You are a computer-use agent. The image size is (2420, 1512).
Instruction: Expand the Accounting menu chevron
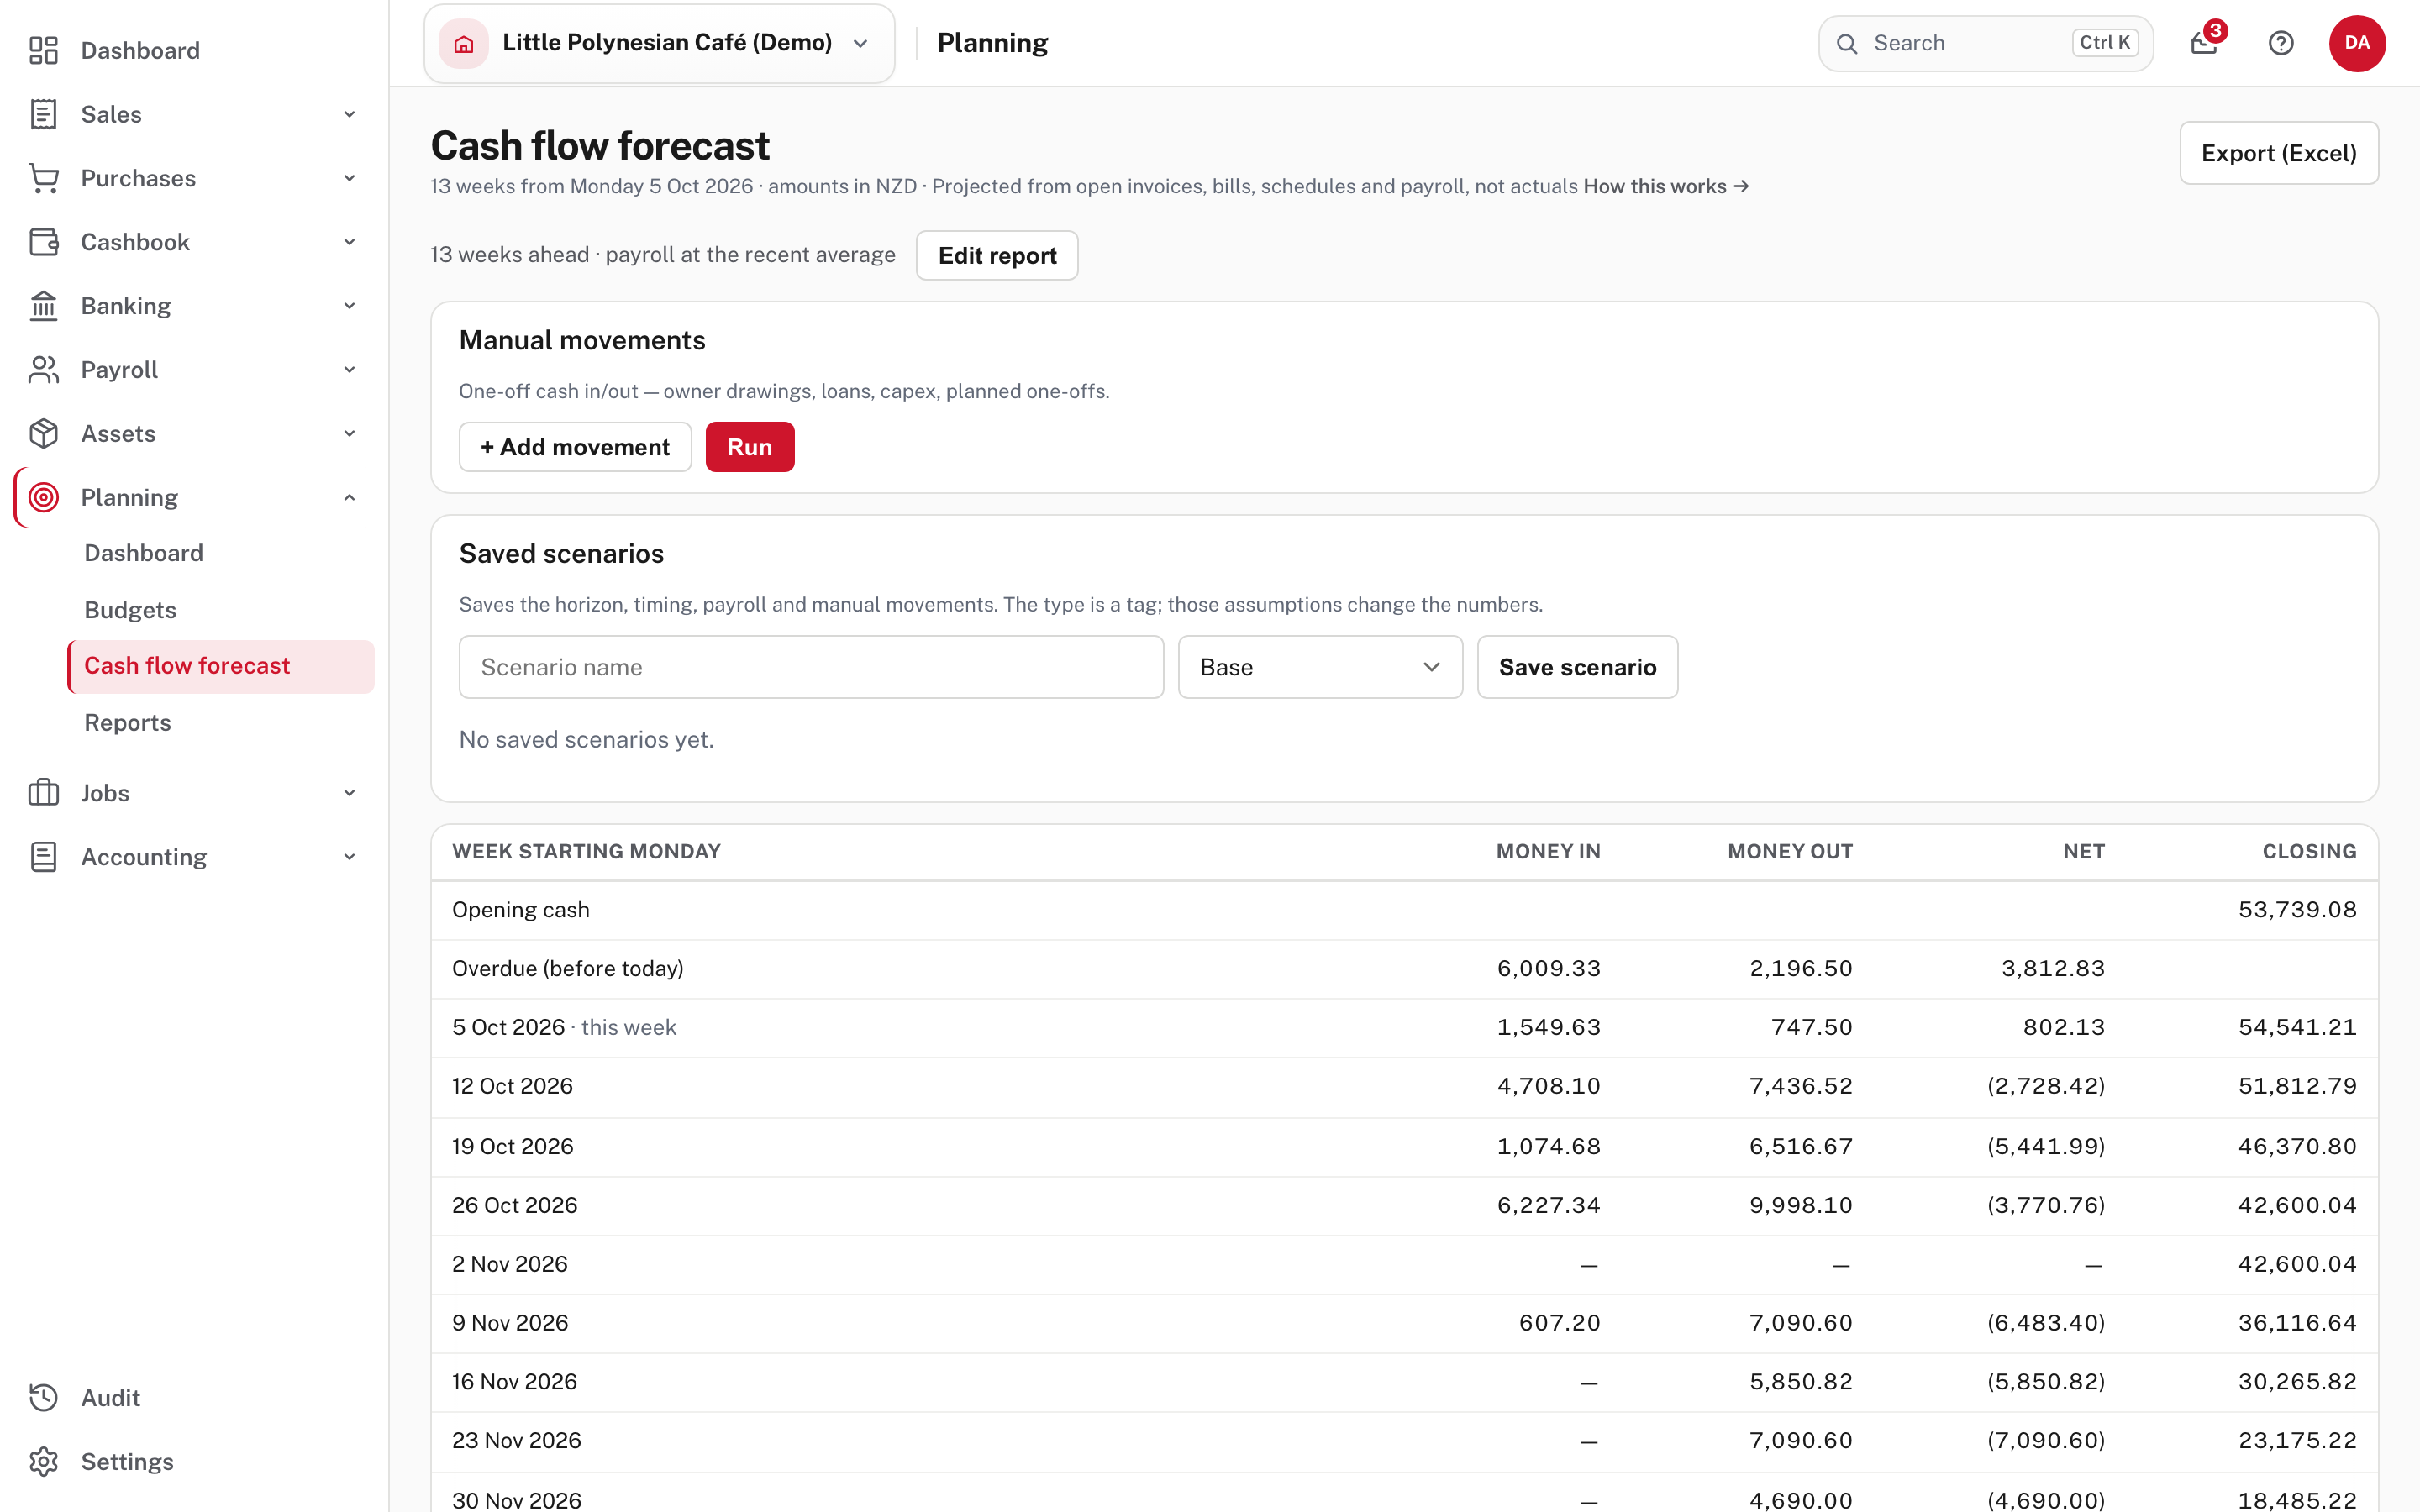pos(349,857)
